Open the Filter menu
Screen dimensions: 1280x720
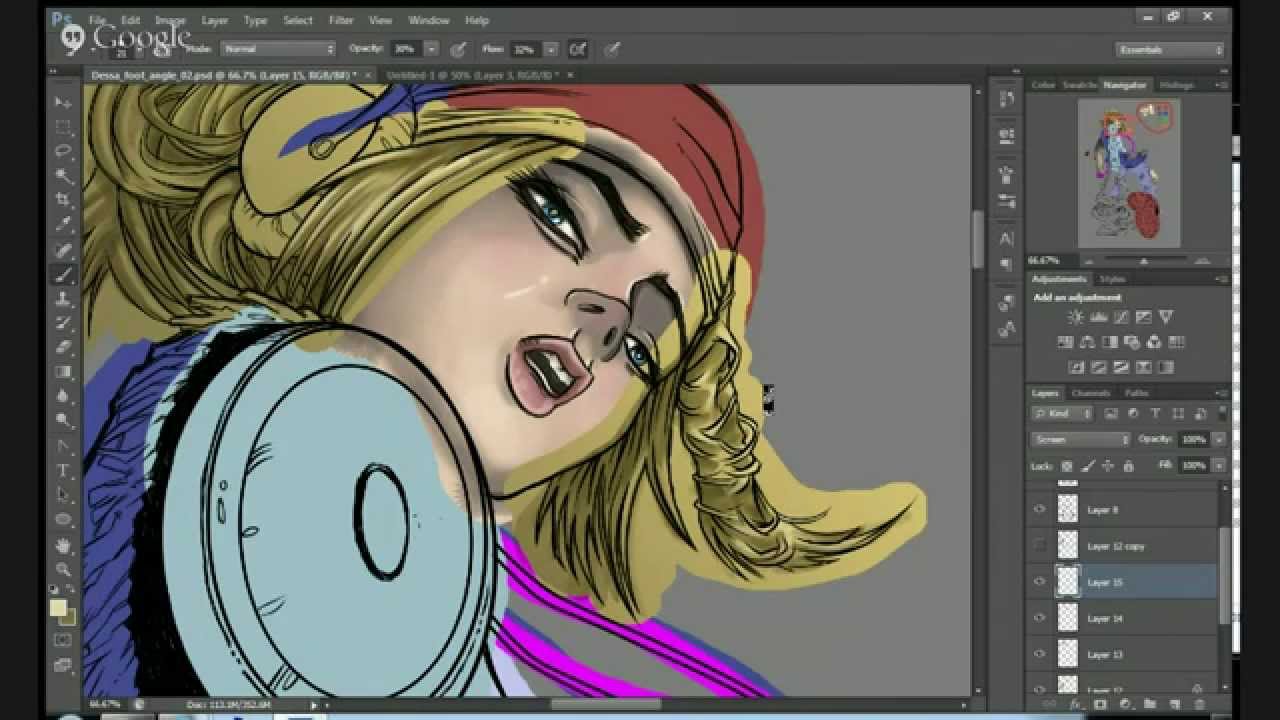[x=341, y=20]
